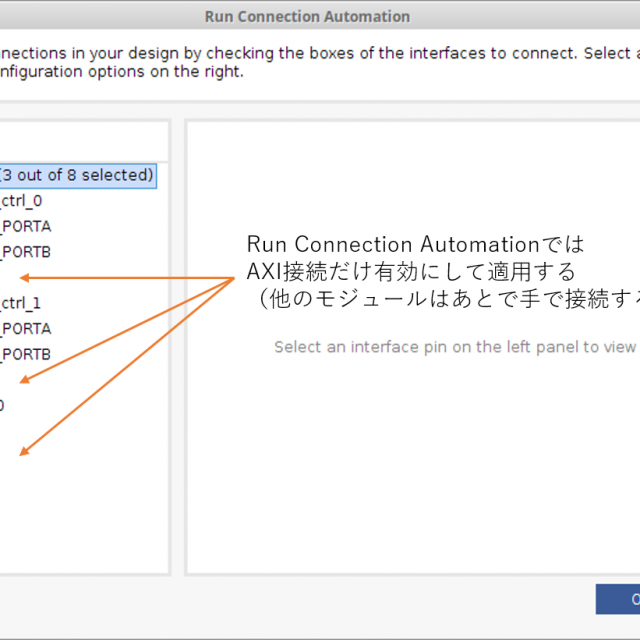Select the tree entry ending in 0 below second PORTB

coord(3,405)
